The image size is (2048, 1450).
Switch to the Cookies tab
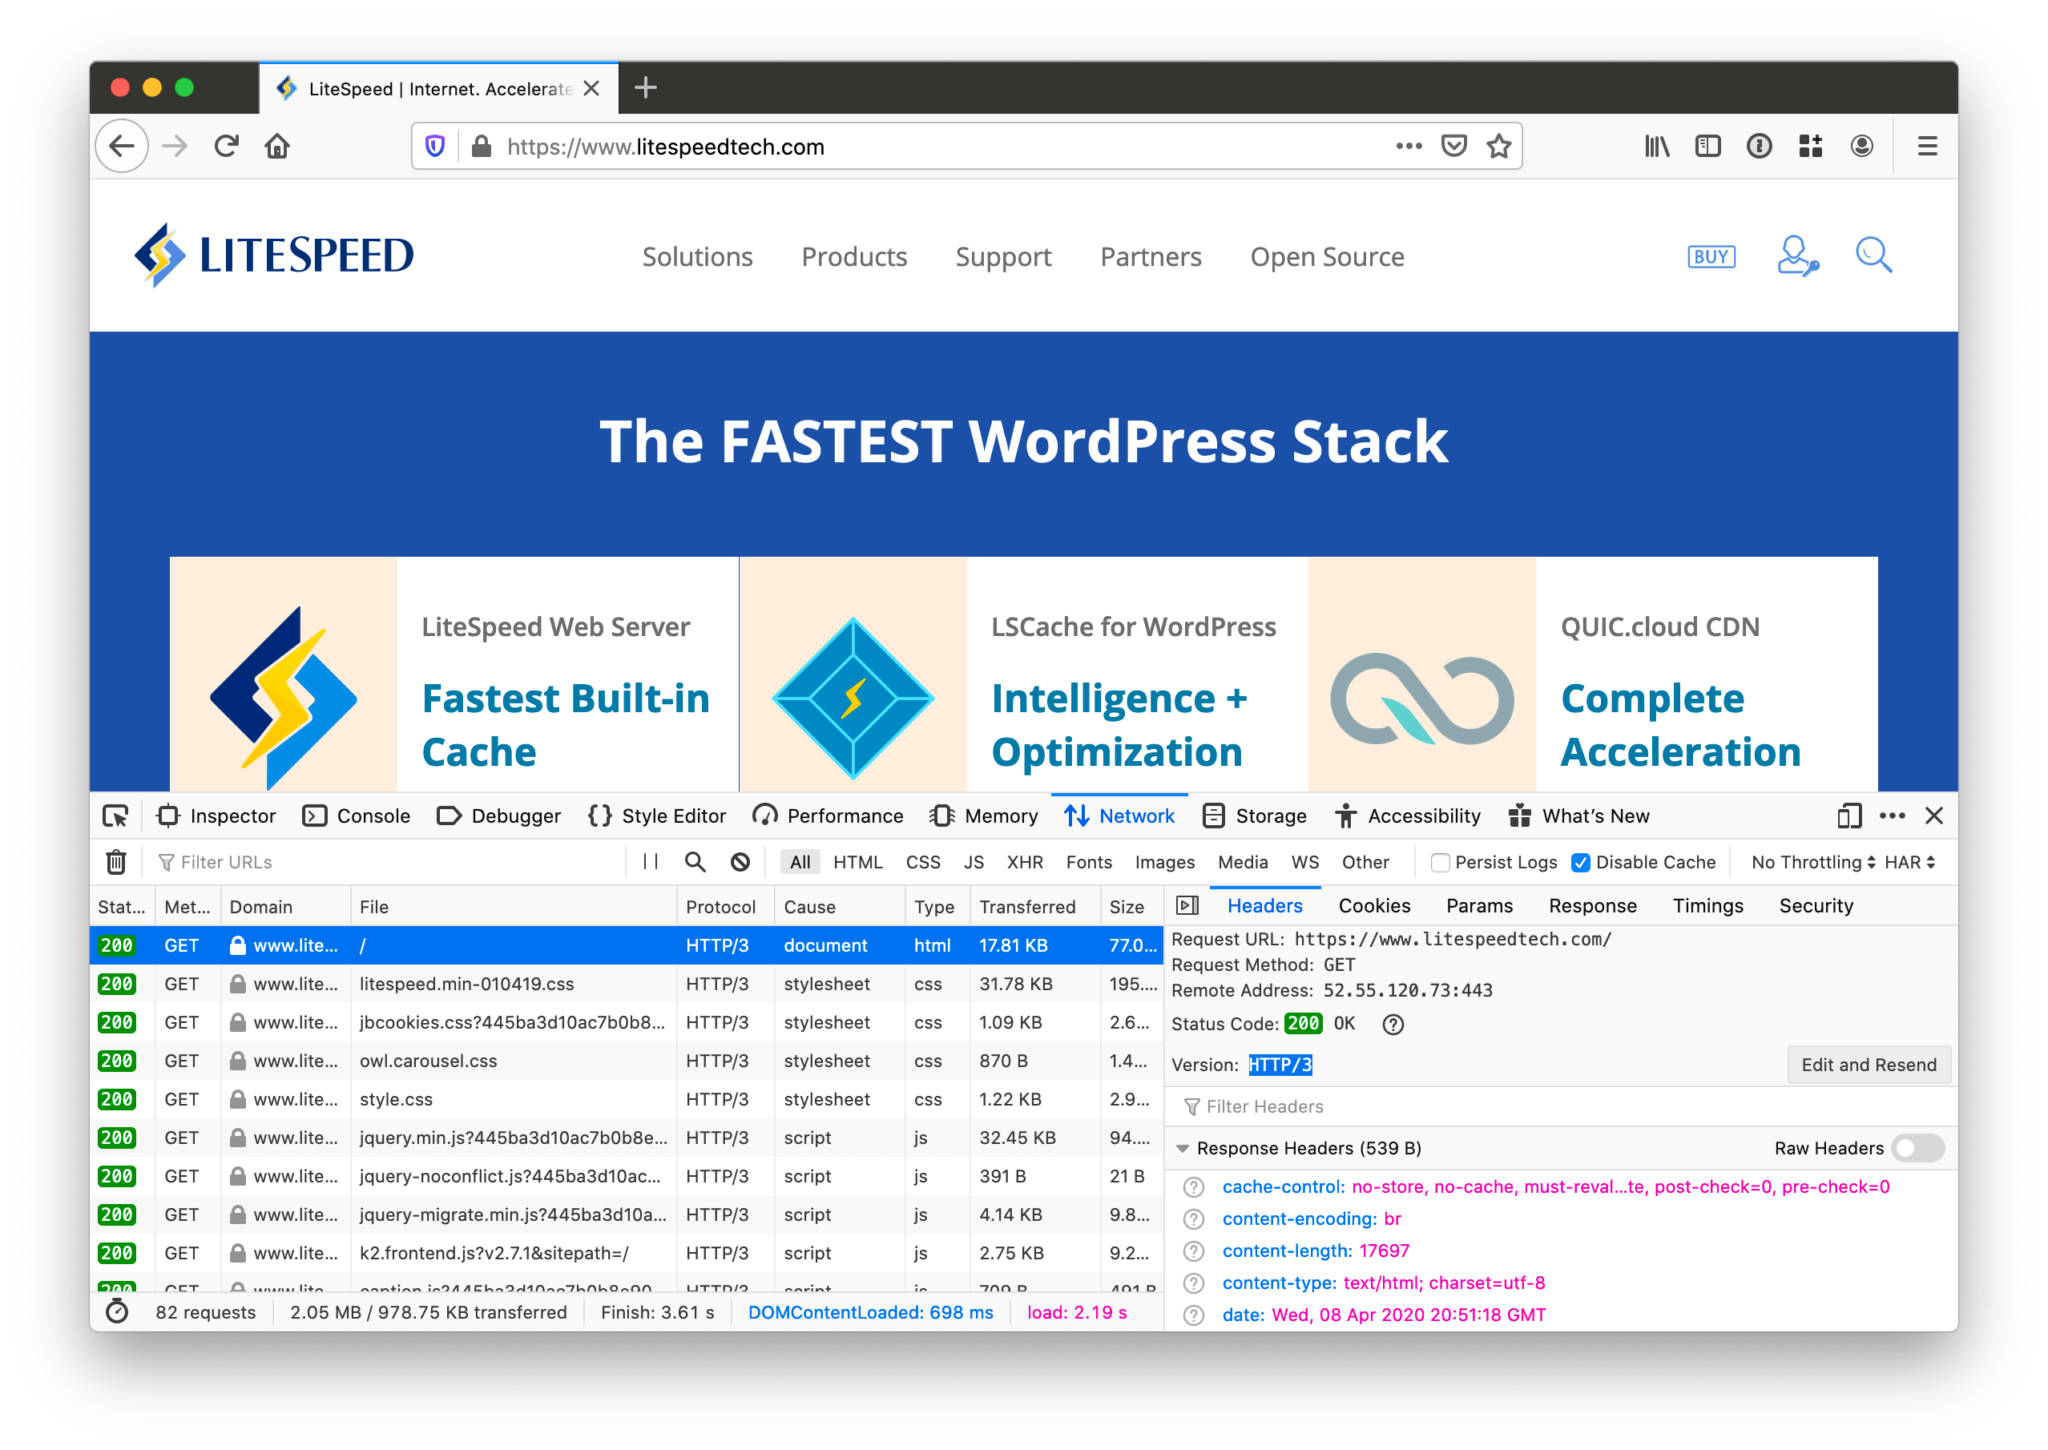click(1374, 905)
